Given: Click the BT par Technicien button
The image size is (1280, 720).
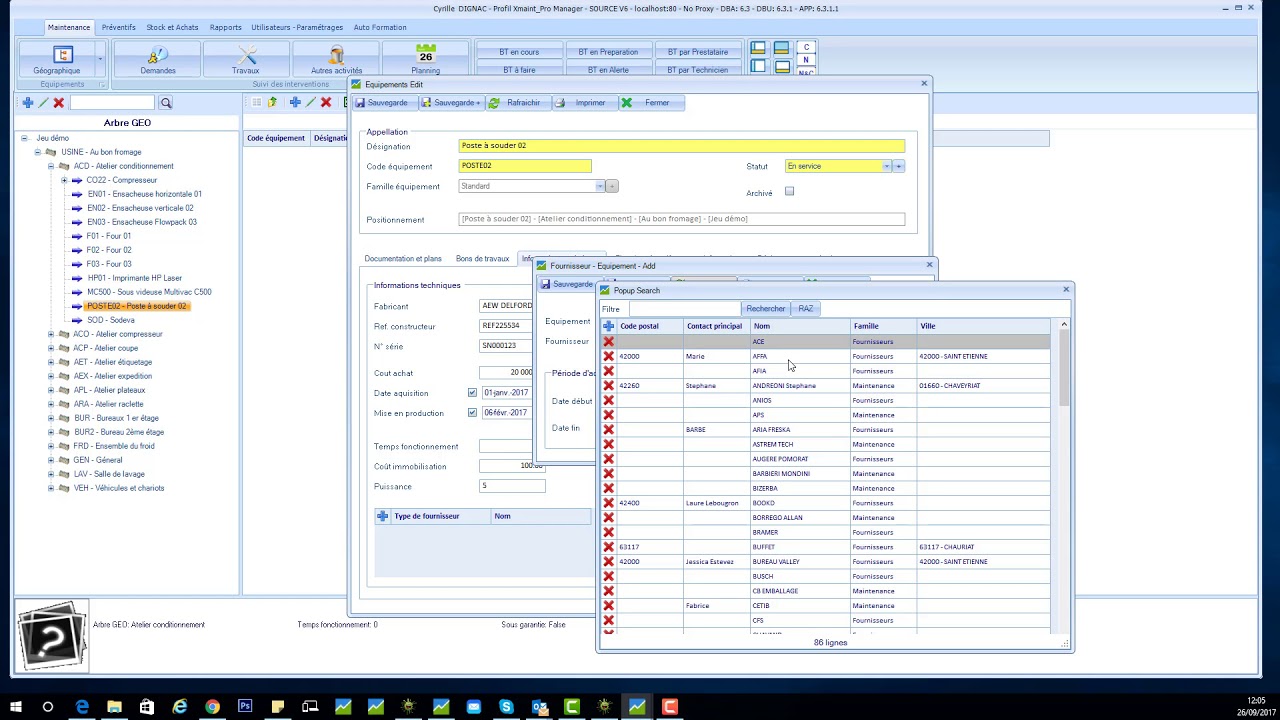Looking at the screenshot, I should [x=697, y=70].
